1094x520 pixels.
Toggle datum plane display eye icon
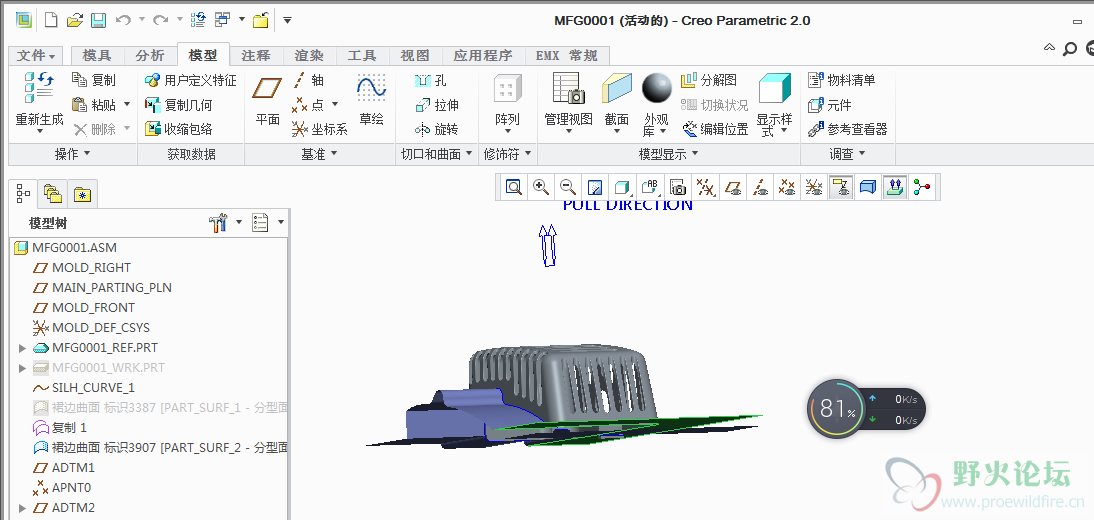click(732, 187)
